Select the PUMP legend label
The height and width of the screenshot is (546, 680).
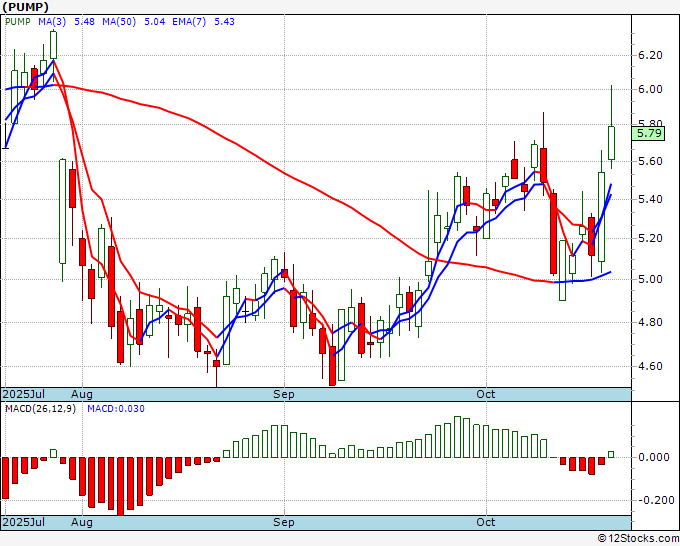click(x=18, y=22)
